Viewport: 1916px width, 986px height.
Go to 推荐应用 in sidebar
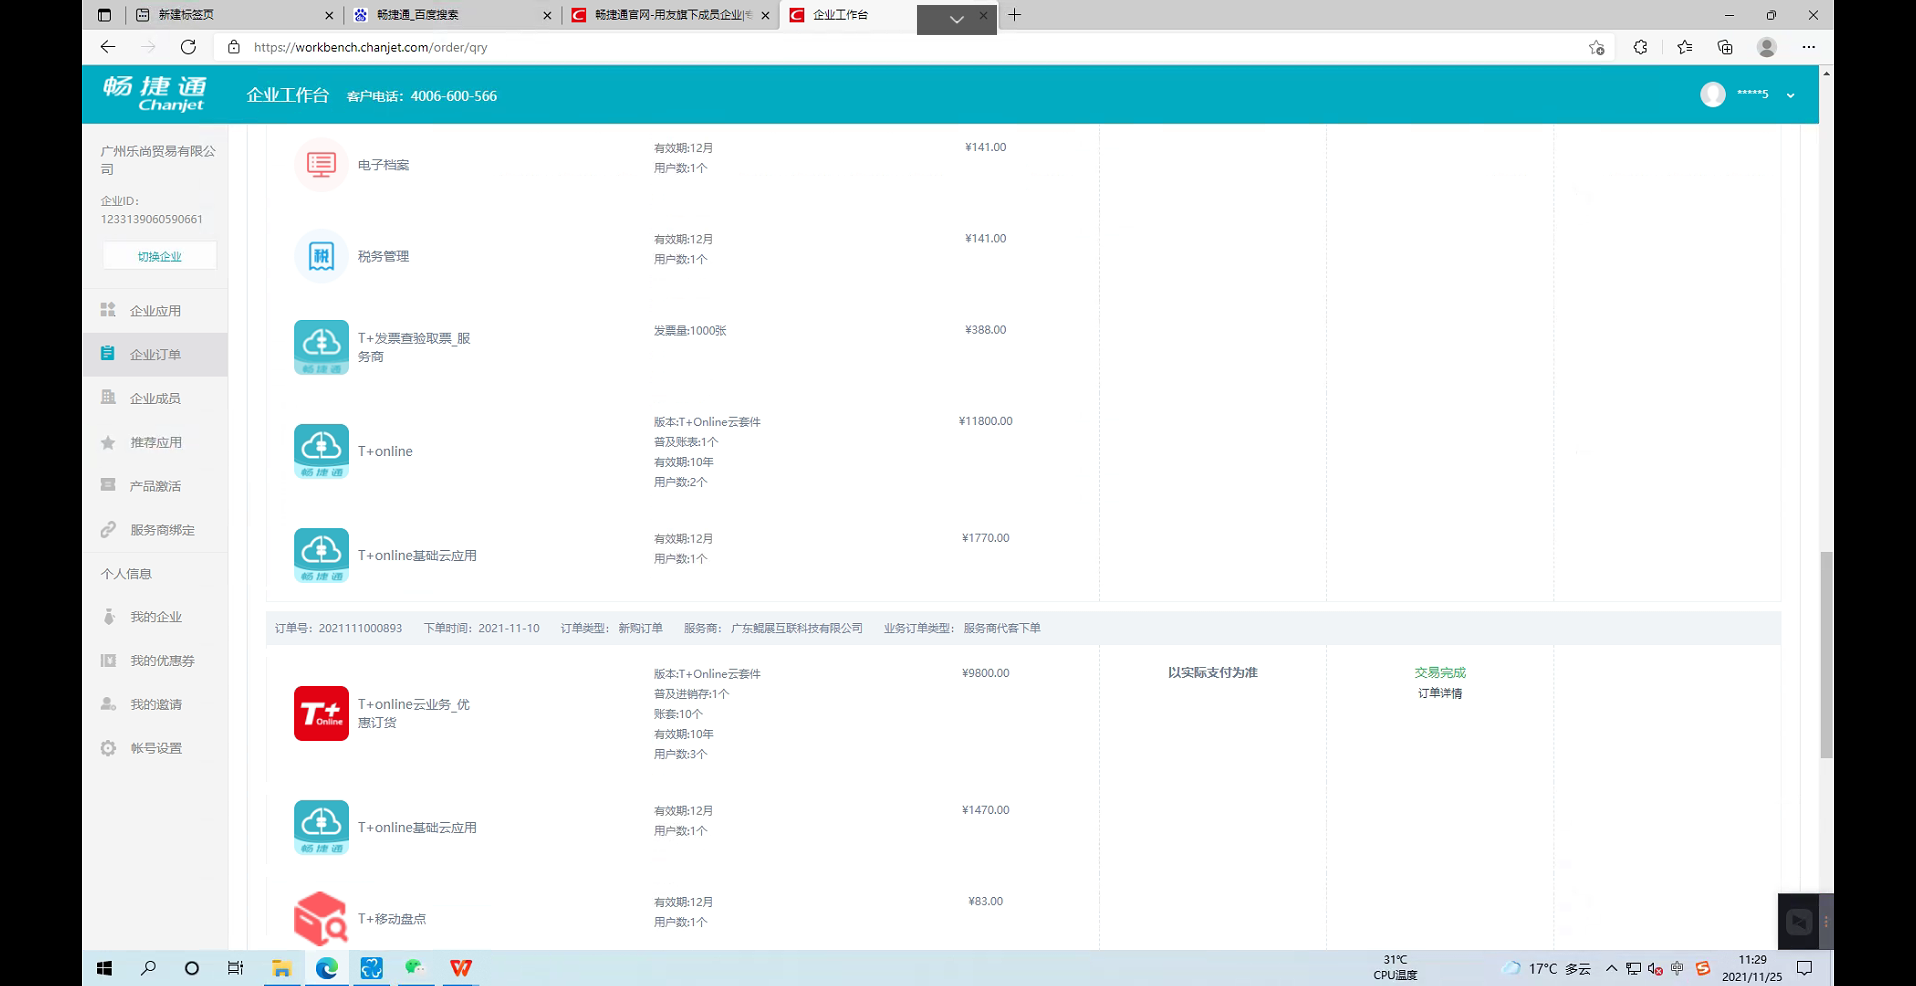(x=155, y=443)
